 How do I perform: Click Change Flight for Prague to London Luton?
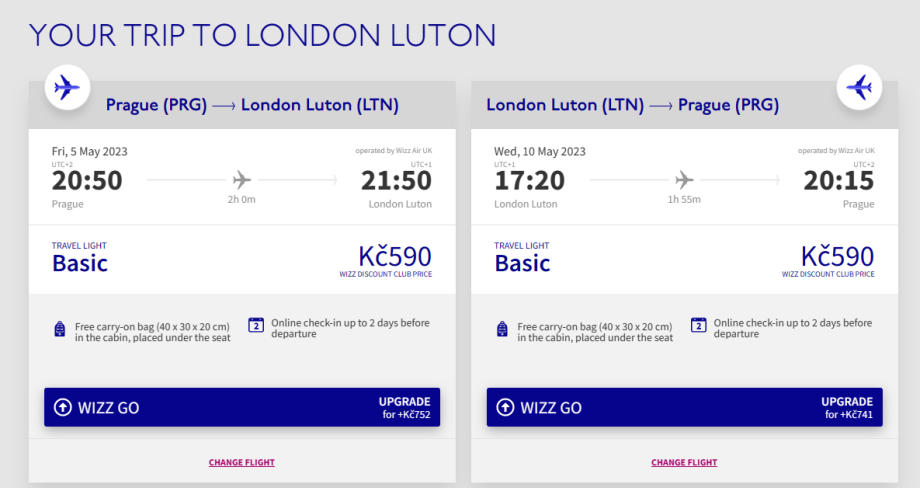[242, 462]
